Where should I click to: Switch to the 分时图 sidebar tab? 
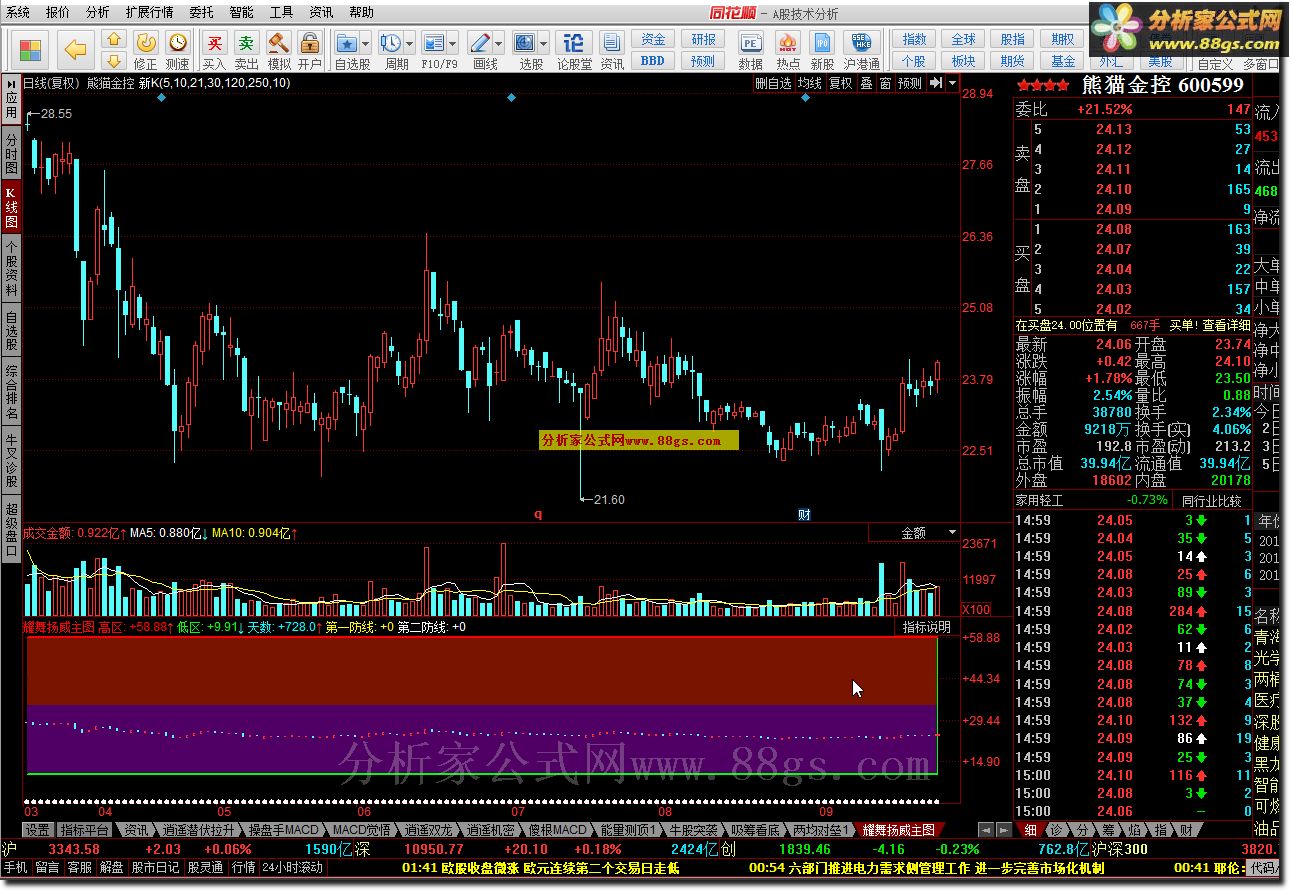tap(11, 154)
